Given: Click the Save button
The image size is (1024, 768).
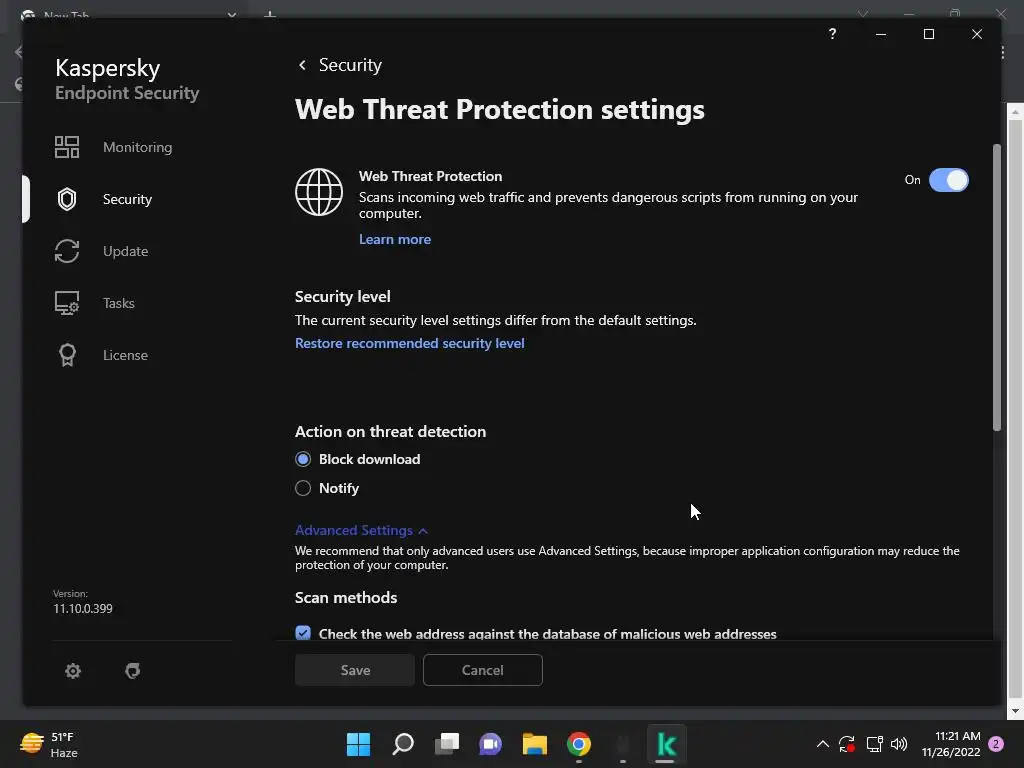Looking at the screenshot, I should (355, 670).
